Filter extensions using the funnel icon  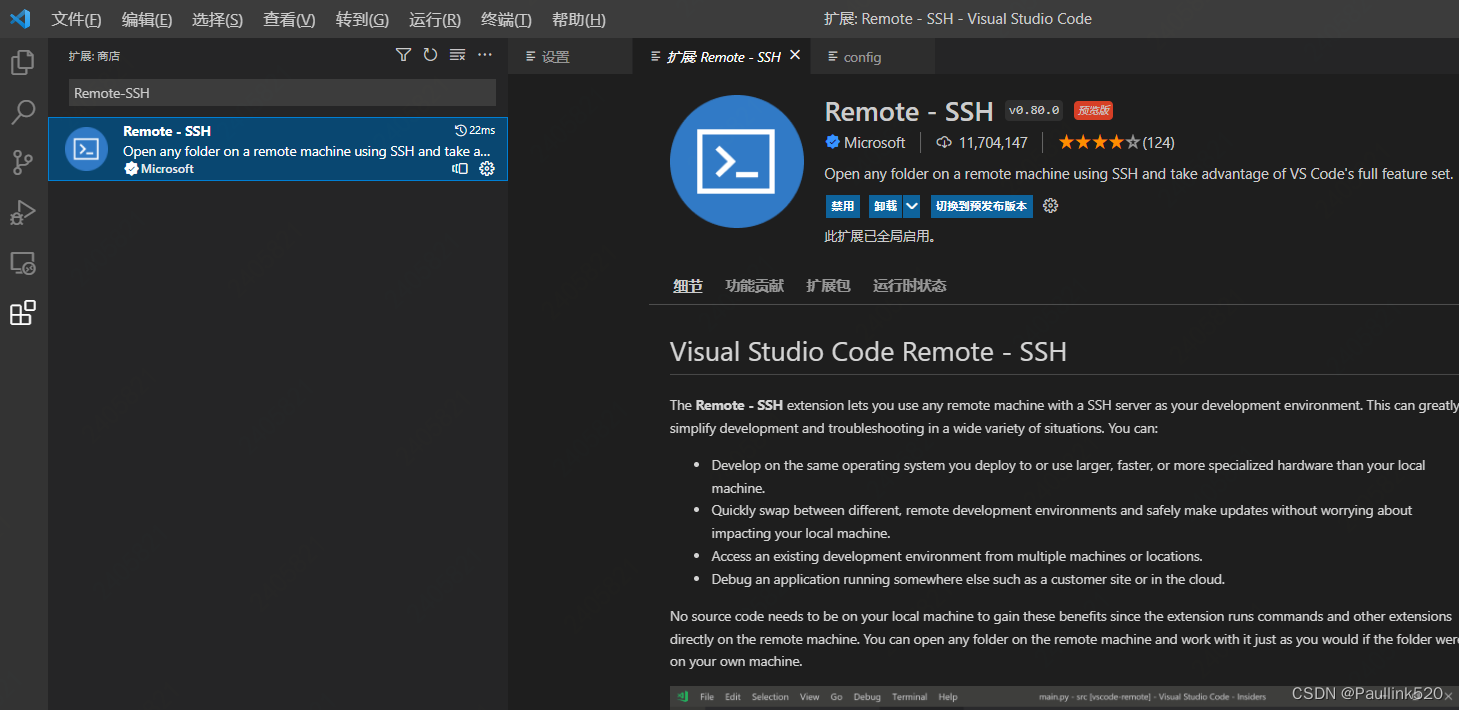(x=403, y=55)
